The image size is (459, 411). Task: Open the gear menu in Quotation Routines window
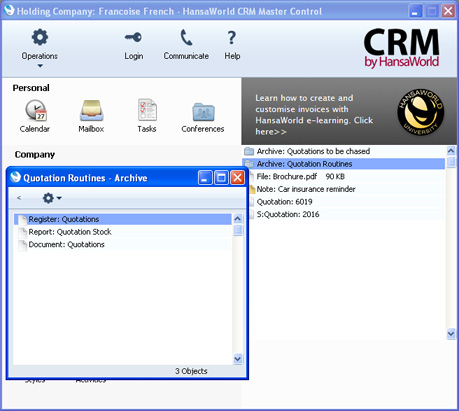pyautogui.click(x=52, y=198)
